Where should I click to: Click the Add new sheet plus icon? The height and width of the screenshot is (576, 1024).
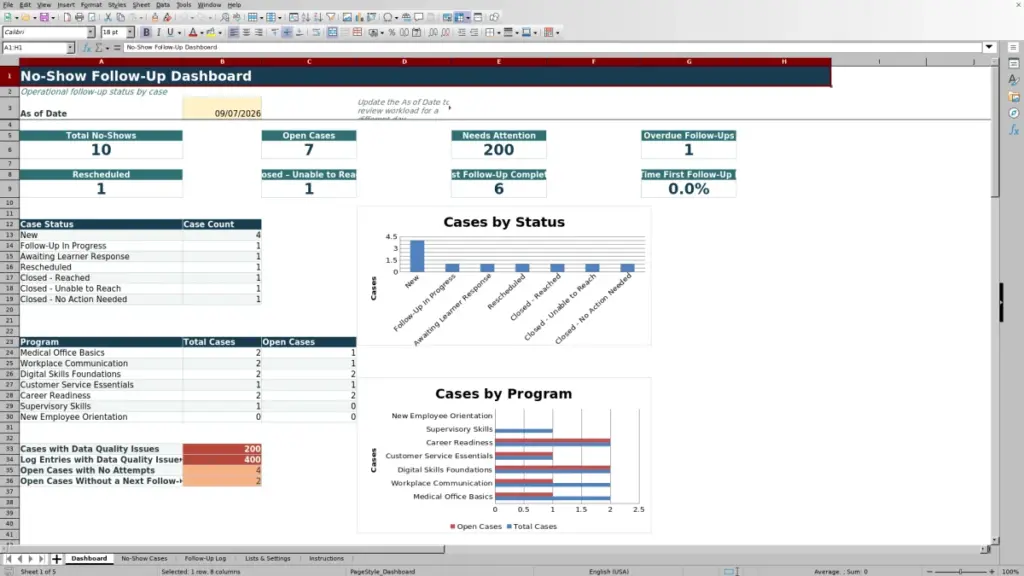pyautogui.click(x=56, y=558)
